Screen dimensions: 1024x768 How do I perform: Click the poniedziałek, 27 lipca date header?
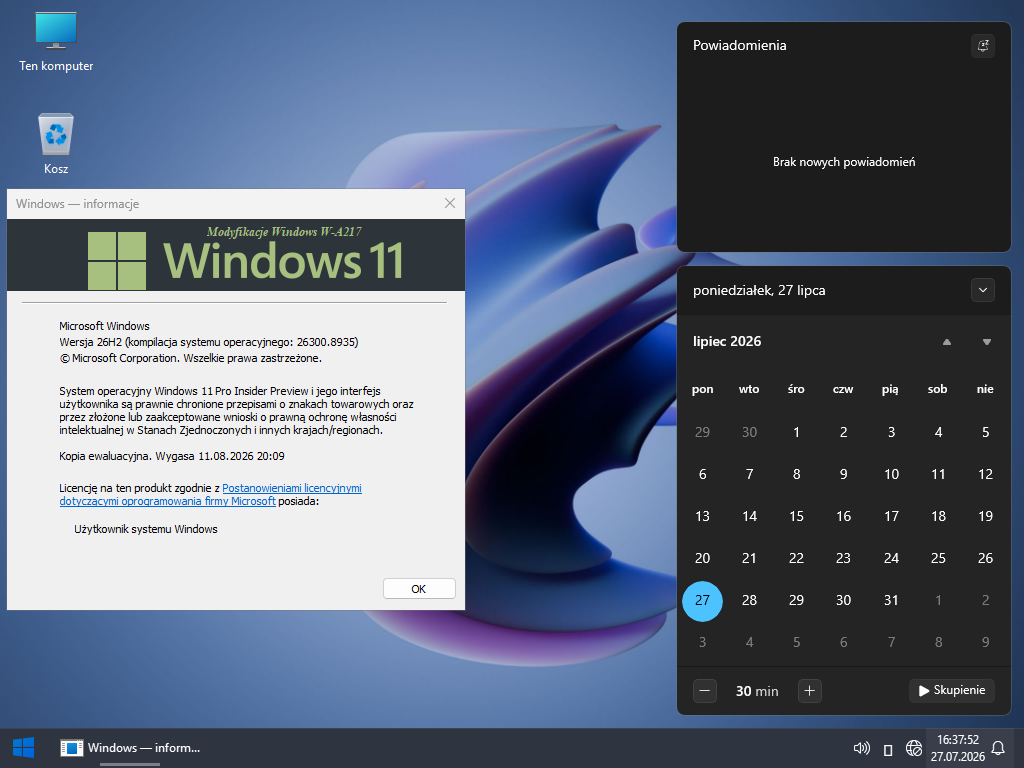click(x=759, y=291)
